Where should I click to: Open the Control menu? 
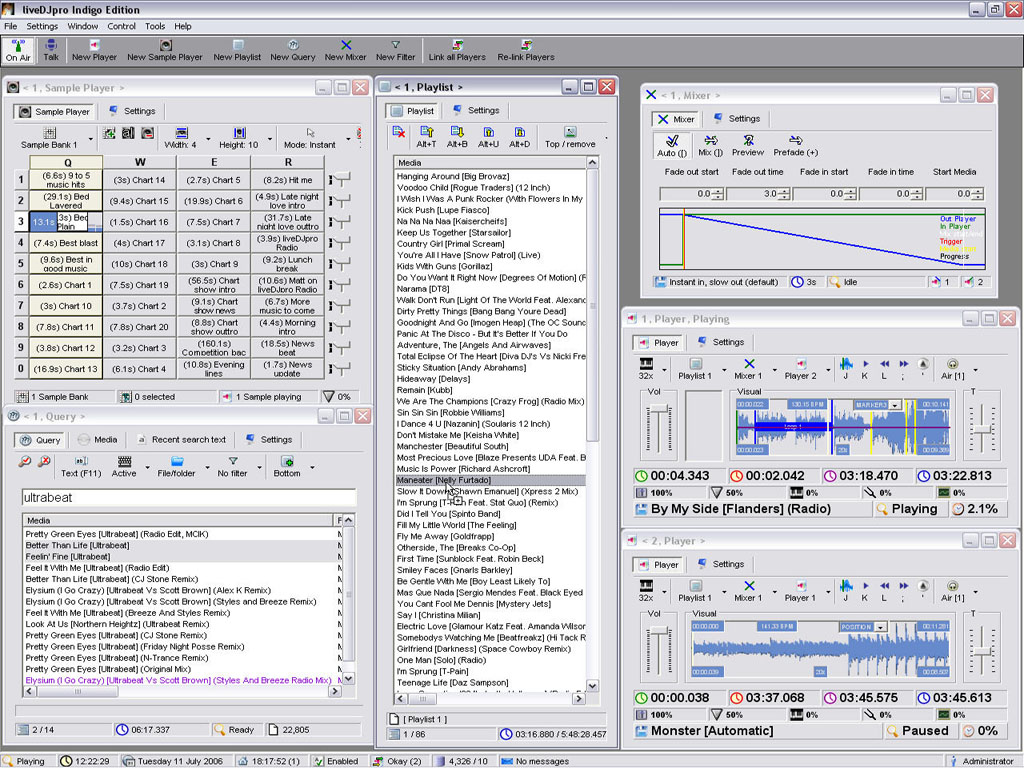(x=121, y=26)
